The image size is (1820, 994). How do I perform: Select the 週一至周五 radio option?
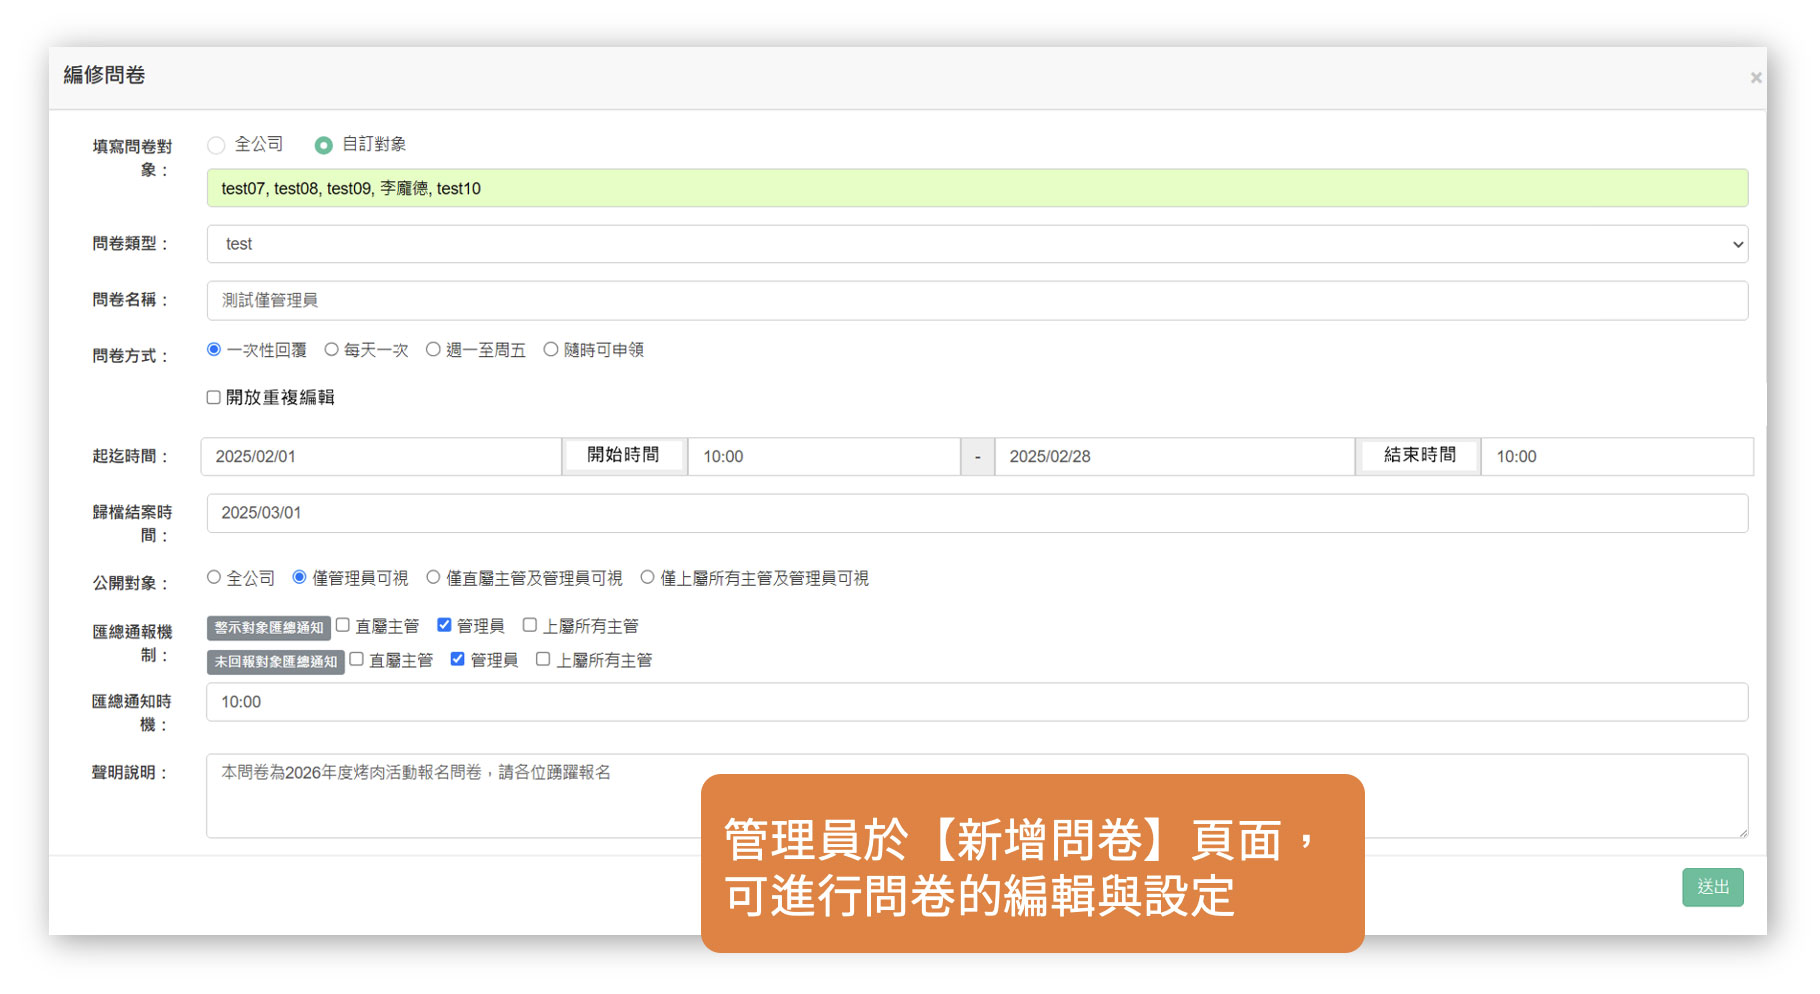tap(433, 350)
